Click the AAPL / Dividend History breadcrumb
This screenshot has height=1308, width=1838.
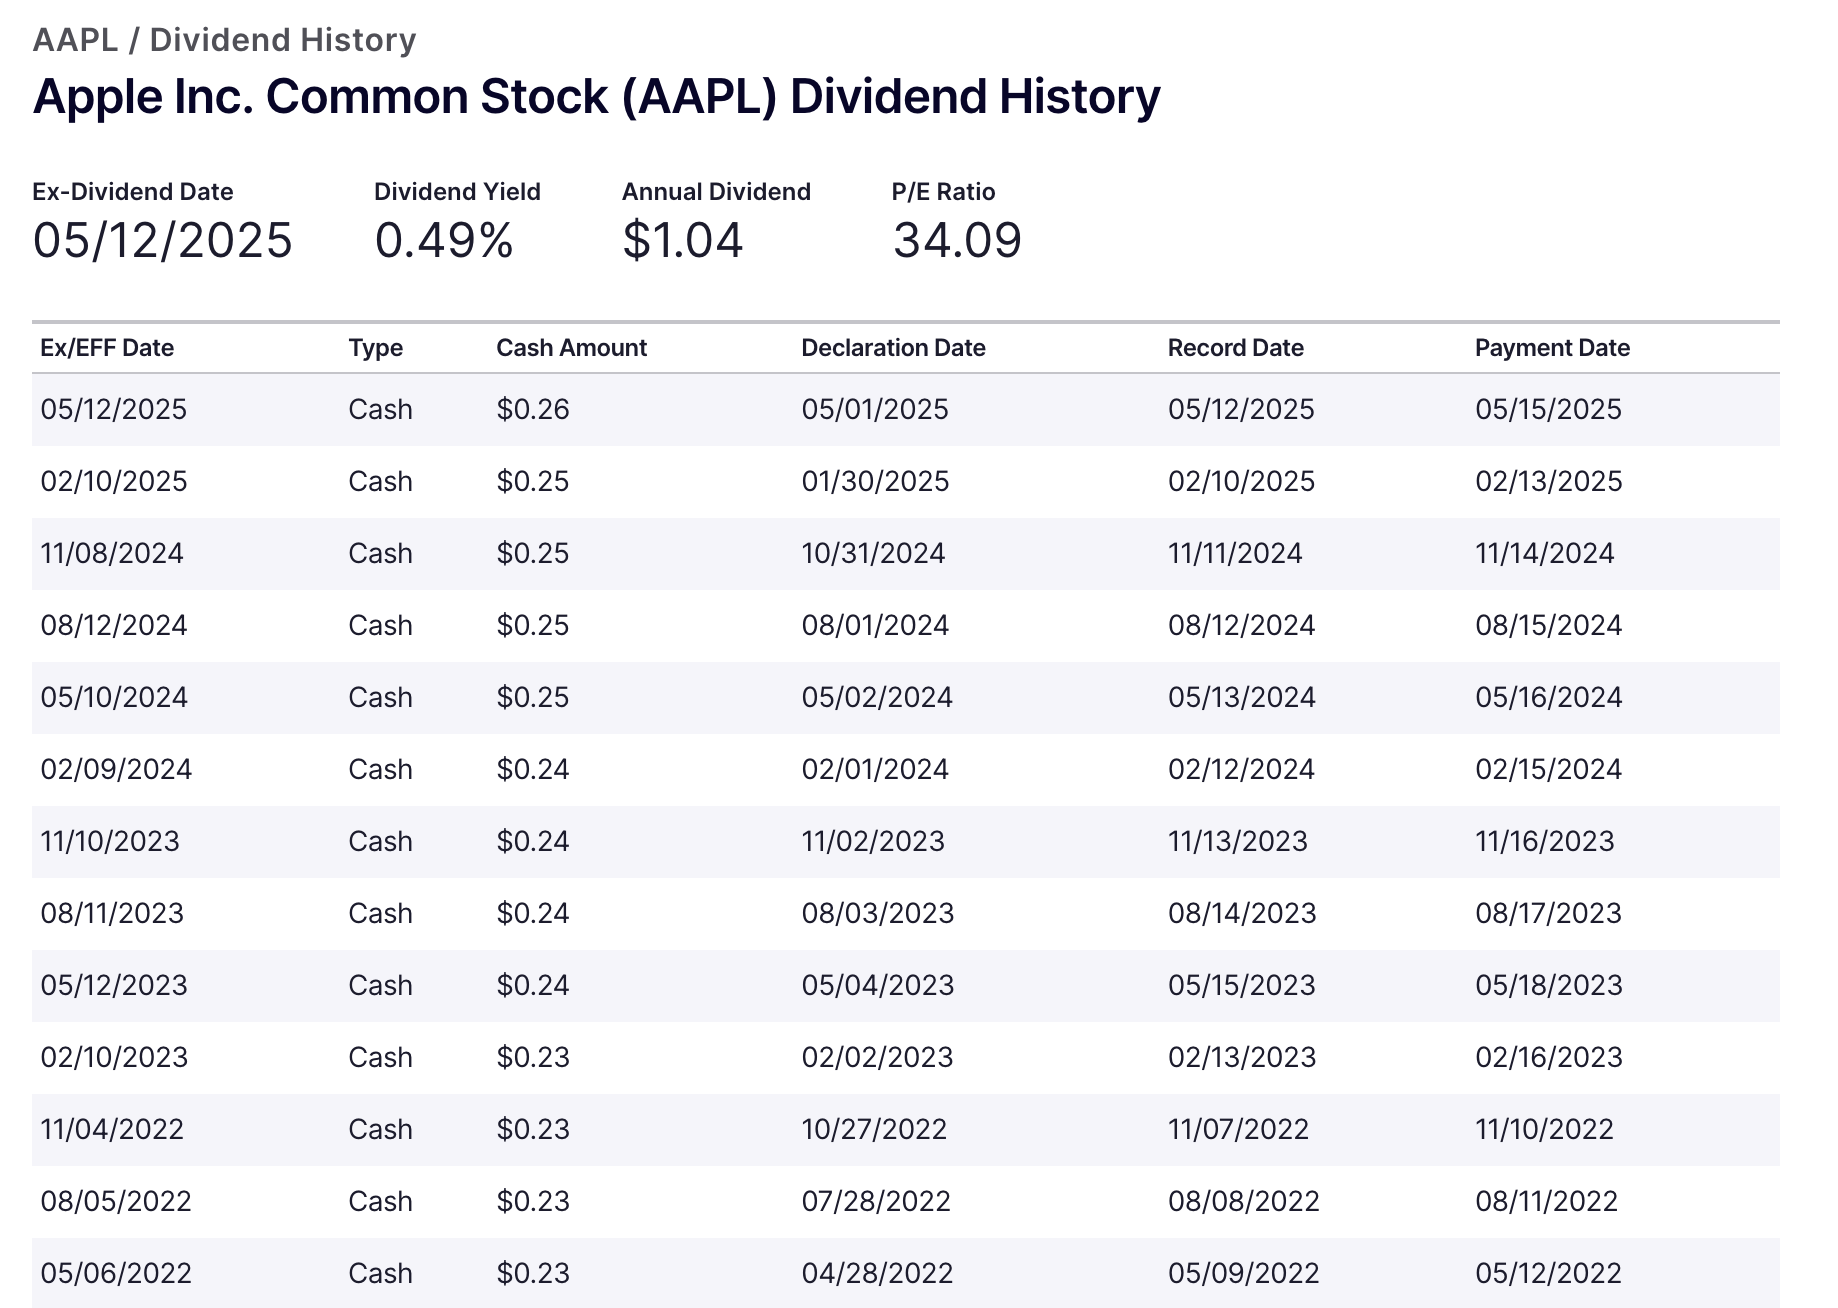224,40
